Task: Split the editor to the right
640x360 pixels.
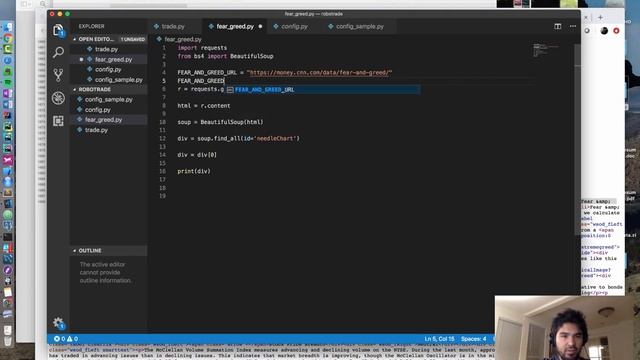Action: [558, 26]
